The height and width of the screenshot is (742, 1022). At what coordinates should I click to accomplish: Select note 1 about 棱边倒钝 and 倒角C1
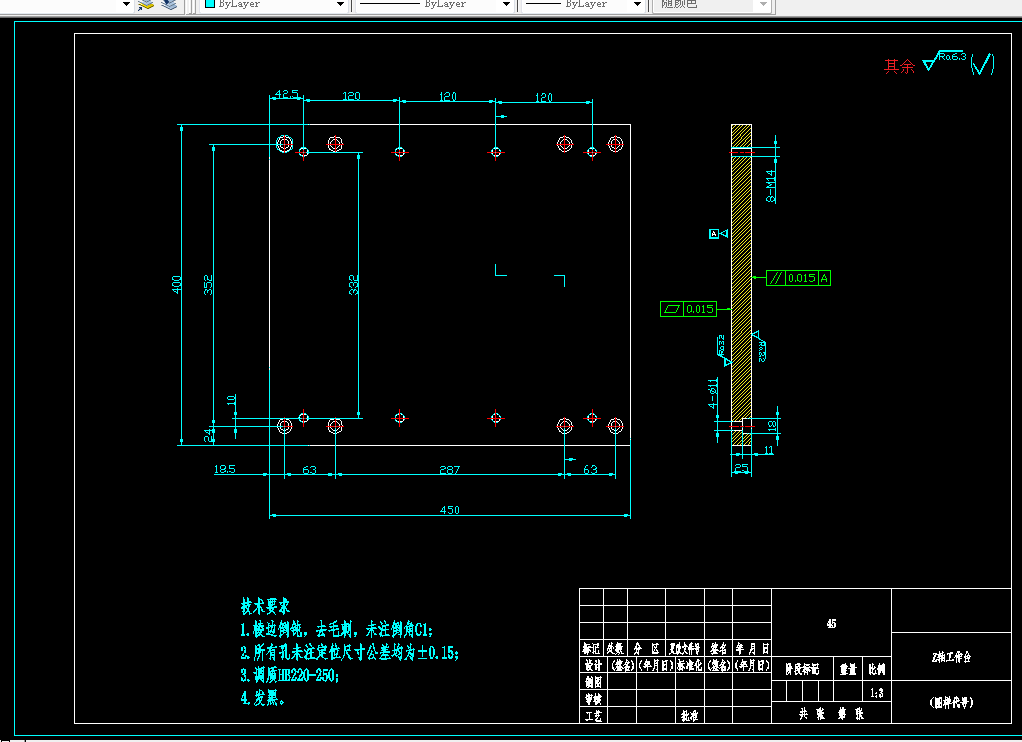(x=337, y=629)
